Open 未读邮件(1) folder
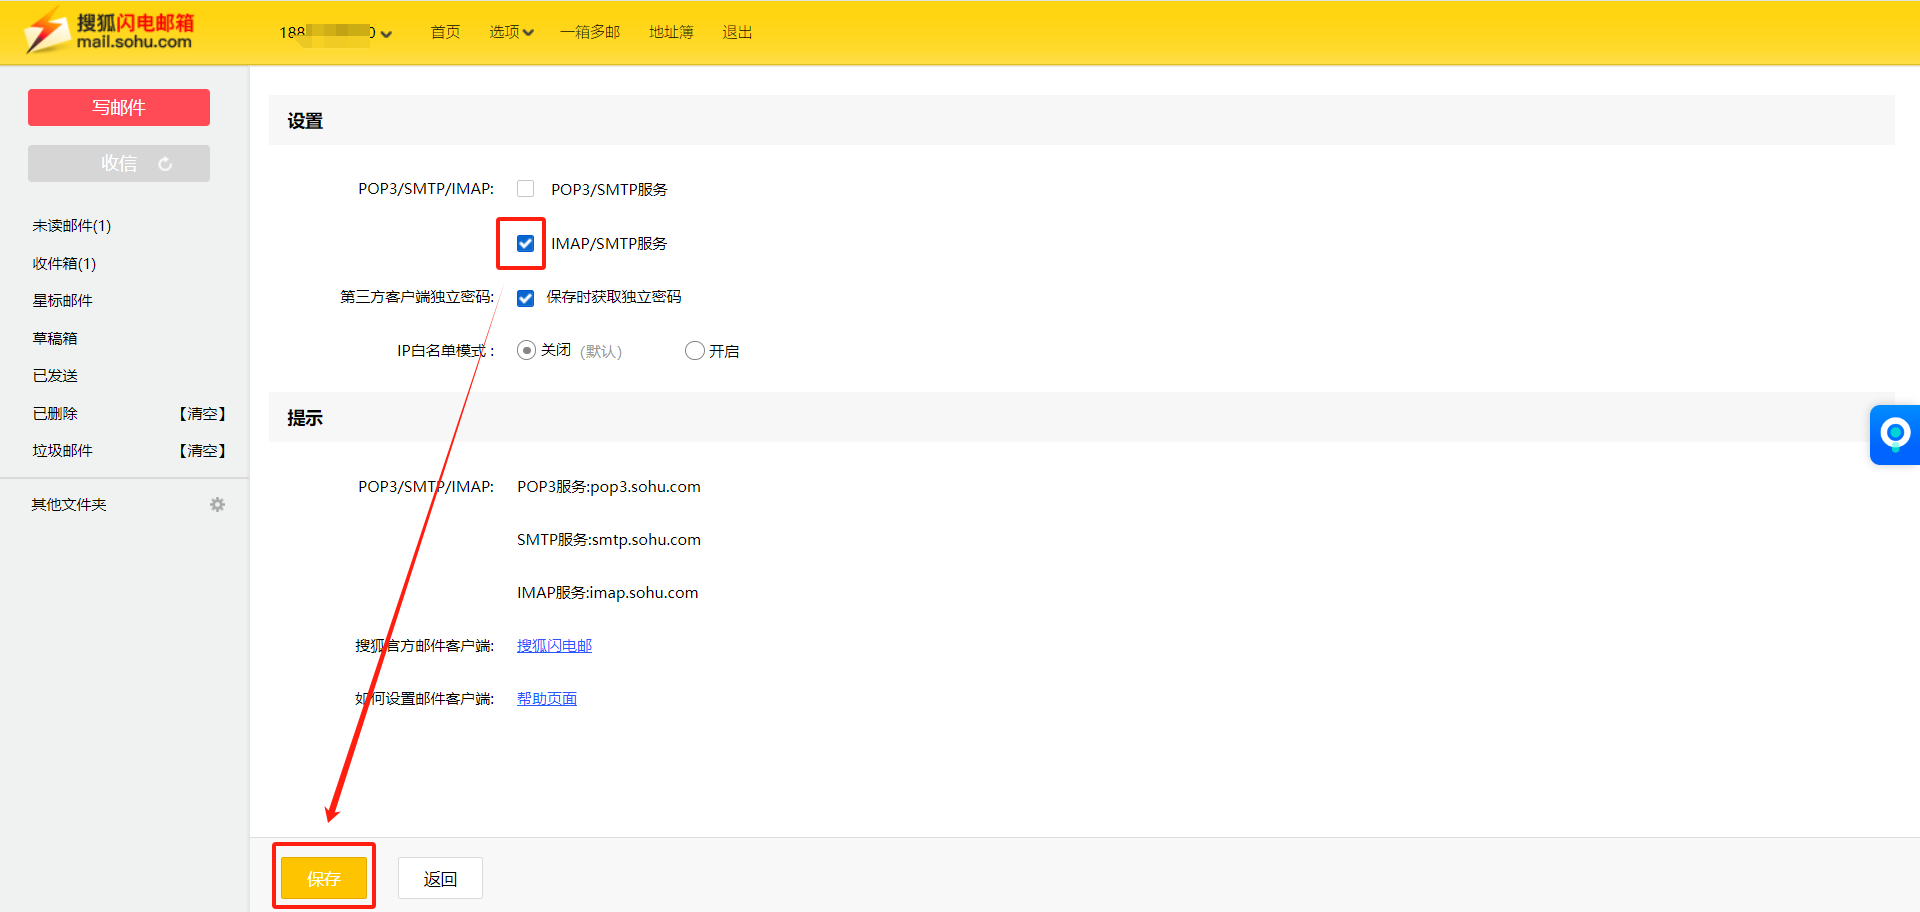This screenshot has height=912, width=1920. [x=72, y=226]
